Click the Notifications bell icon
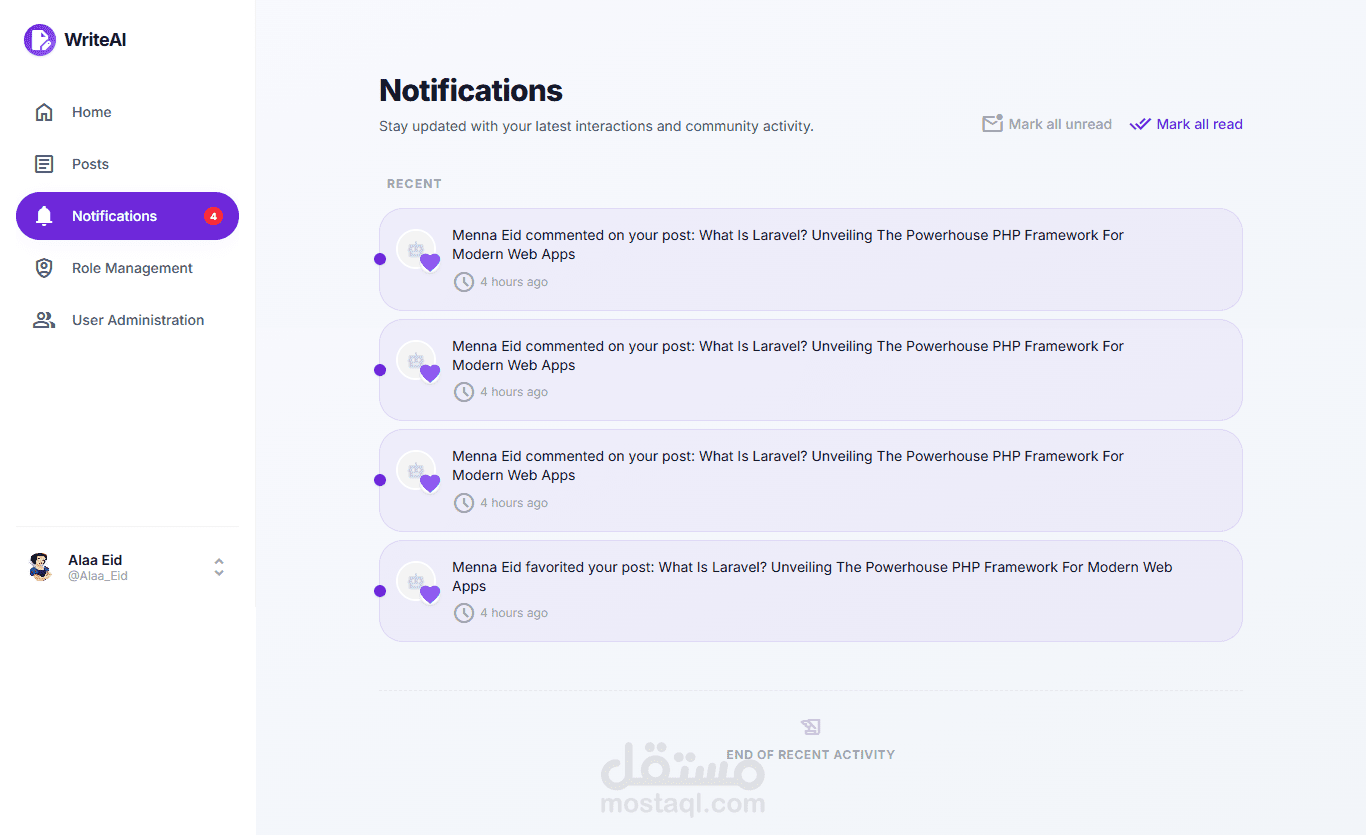This screenshot has height=835, width=1366. click(x=44, y=216)
